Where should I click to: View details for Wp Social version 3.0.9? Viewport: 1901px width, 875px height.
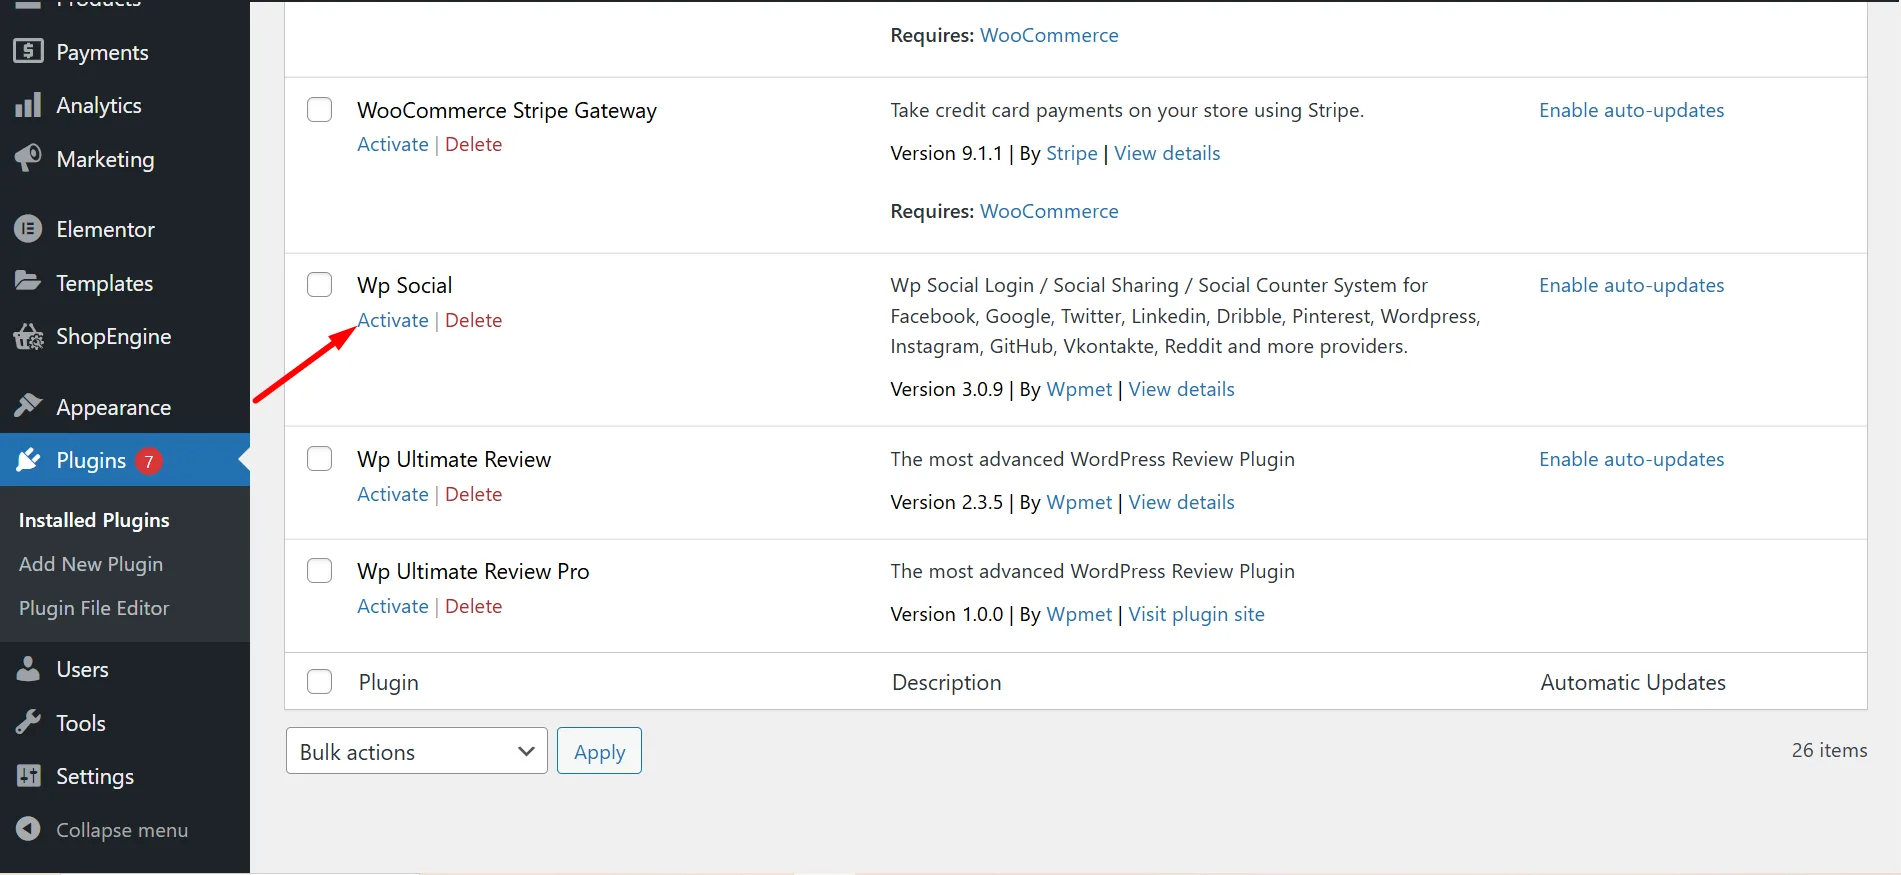coord(1181,389)
